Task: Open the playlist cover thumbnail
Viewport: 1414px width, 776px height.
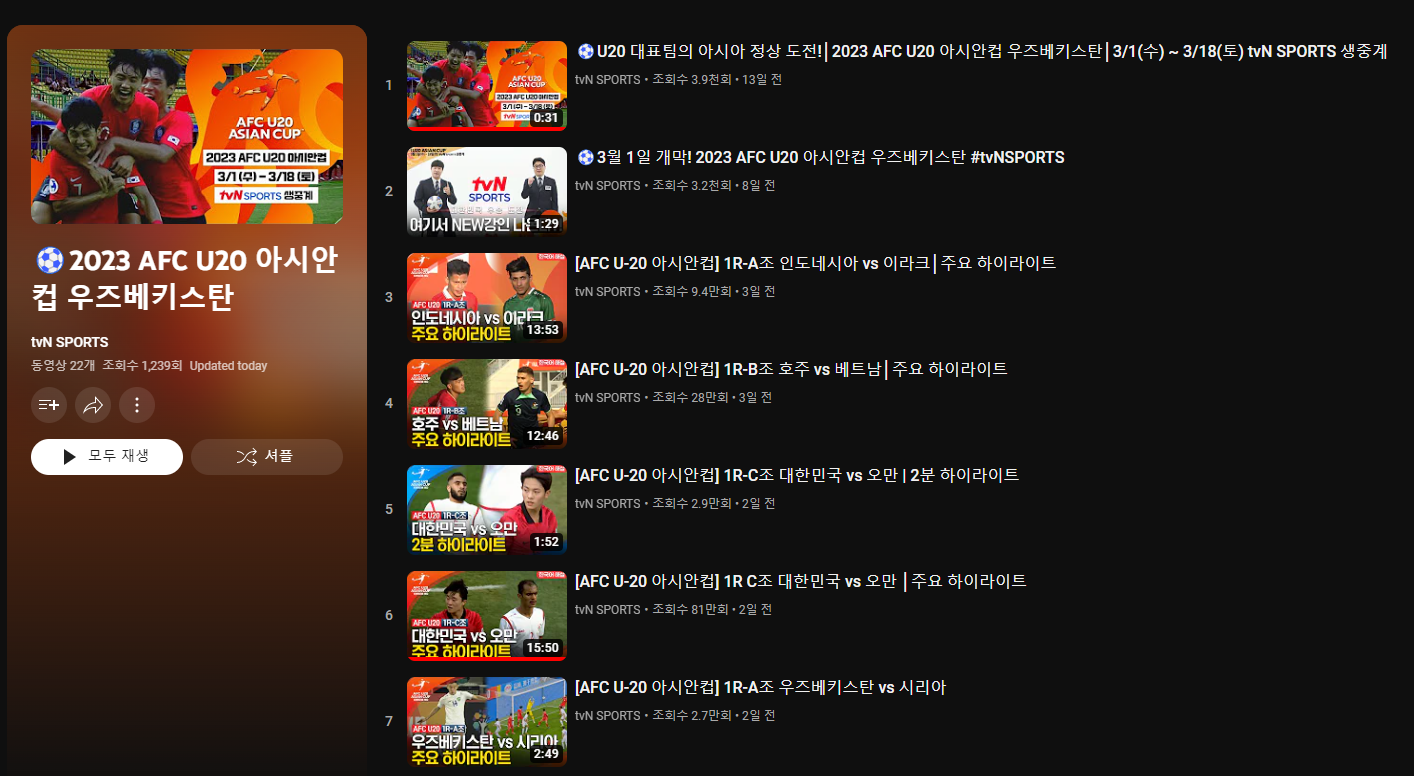Action: pyautogui.click(x=187, y=136)
